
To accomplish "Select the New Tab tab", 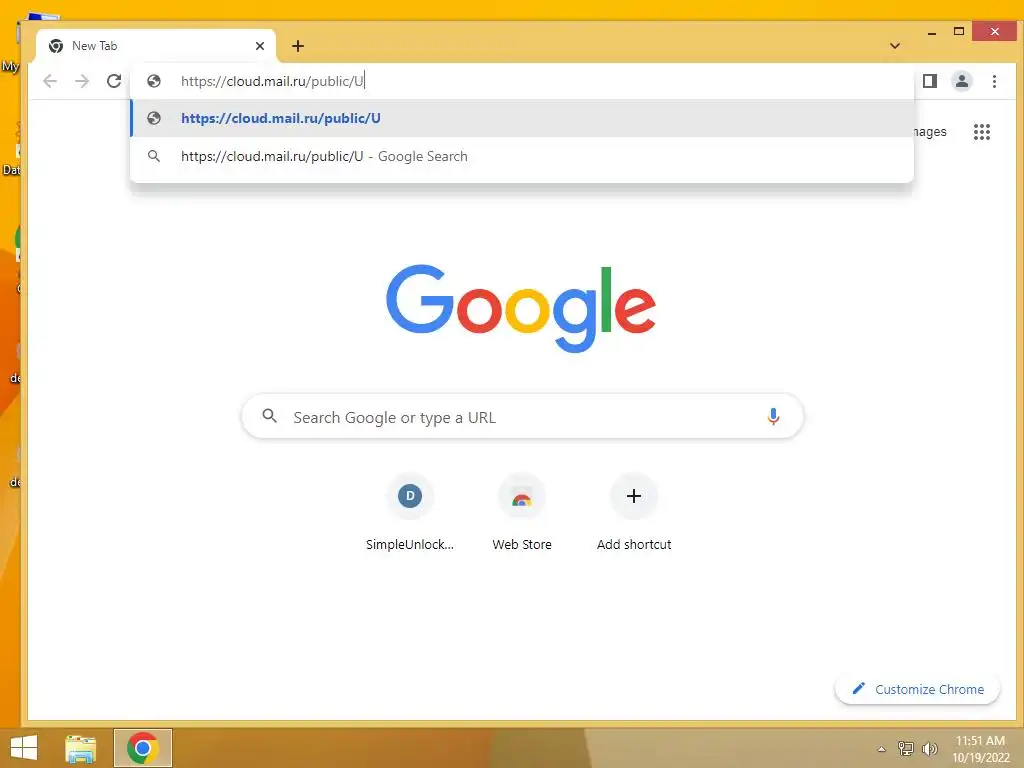I will click(x=155, y=46).
